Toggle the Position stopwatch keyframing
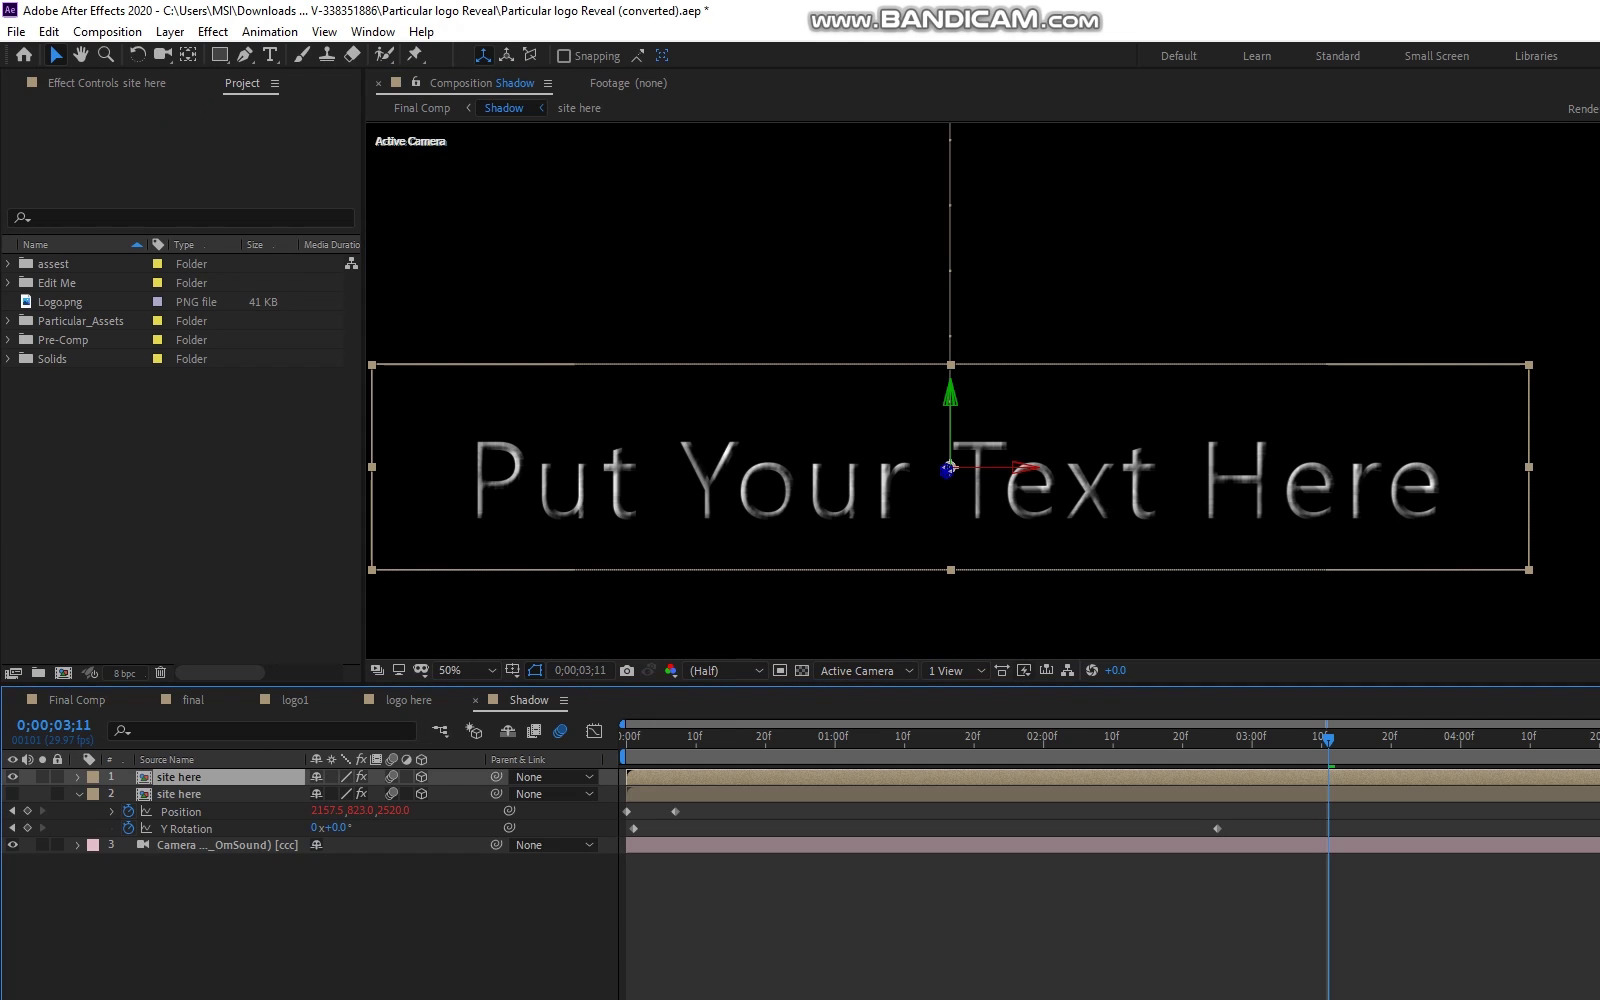The image size is (1600, 1000). pyautogui.click(x=128, y=811)
